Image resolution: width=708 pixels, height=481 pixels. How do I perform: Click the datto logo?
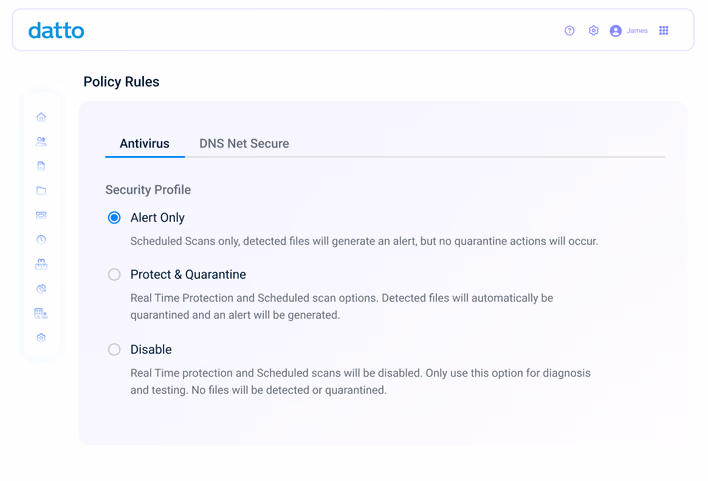click(56, 30)
